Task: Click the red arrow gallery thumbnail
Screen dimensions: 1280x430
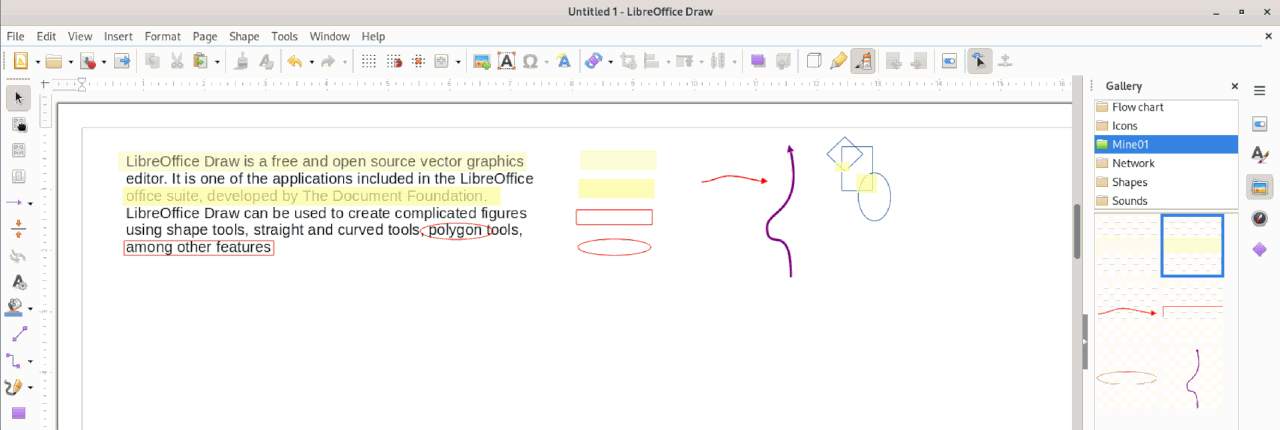Action: [x=1128, y=312]
